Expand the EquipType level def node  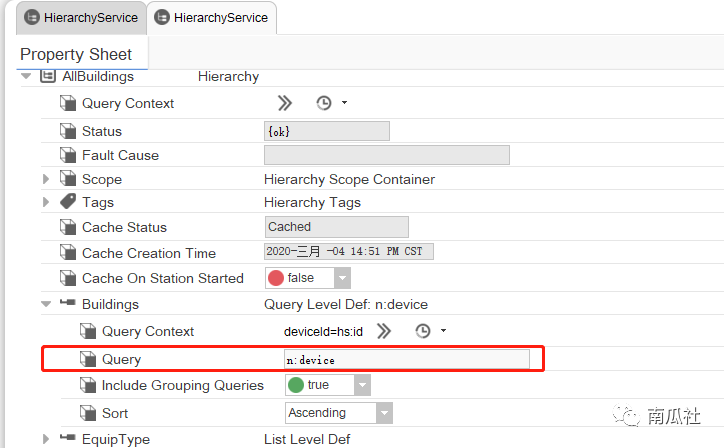(x=46, y=439)
